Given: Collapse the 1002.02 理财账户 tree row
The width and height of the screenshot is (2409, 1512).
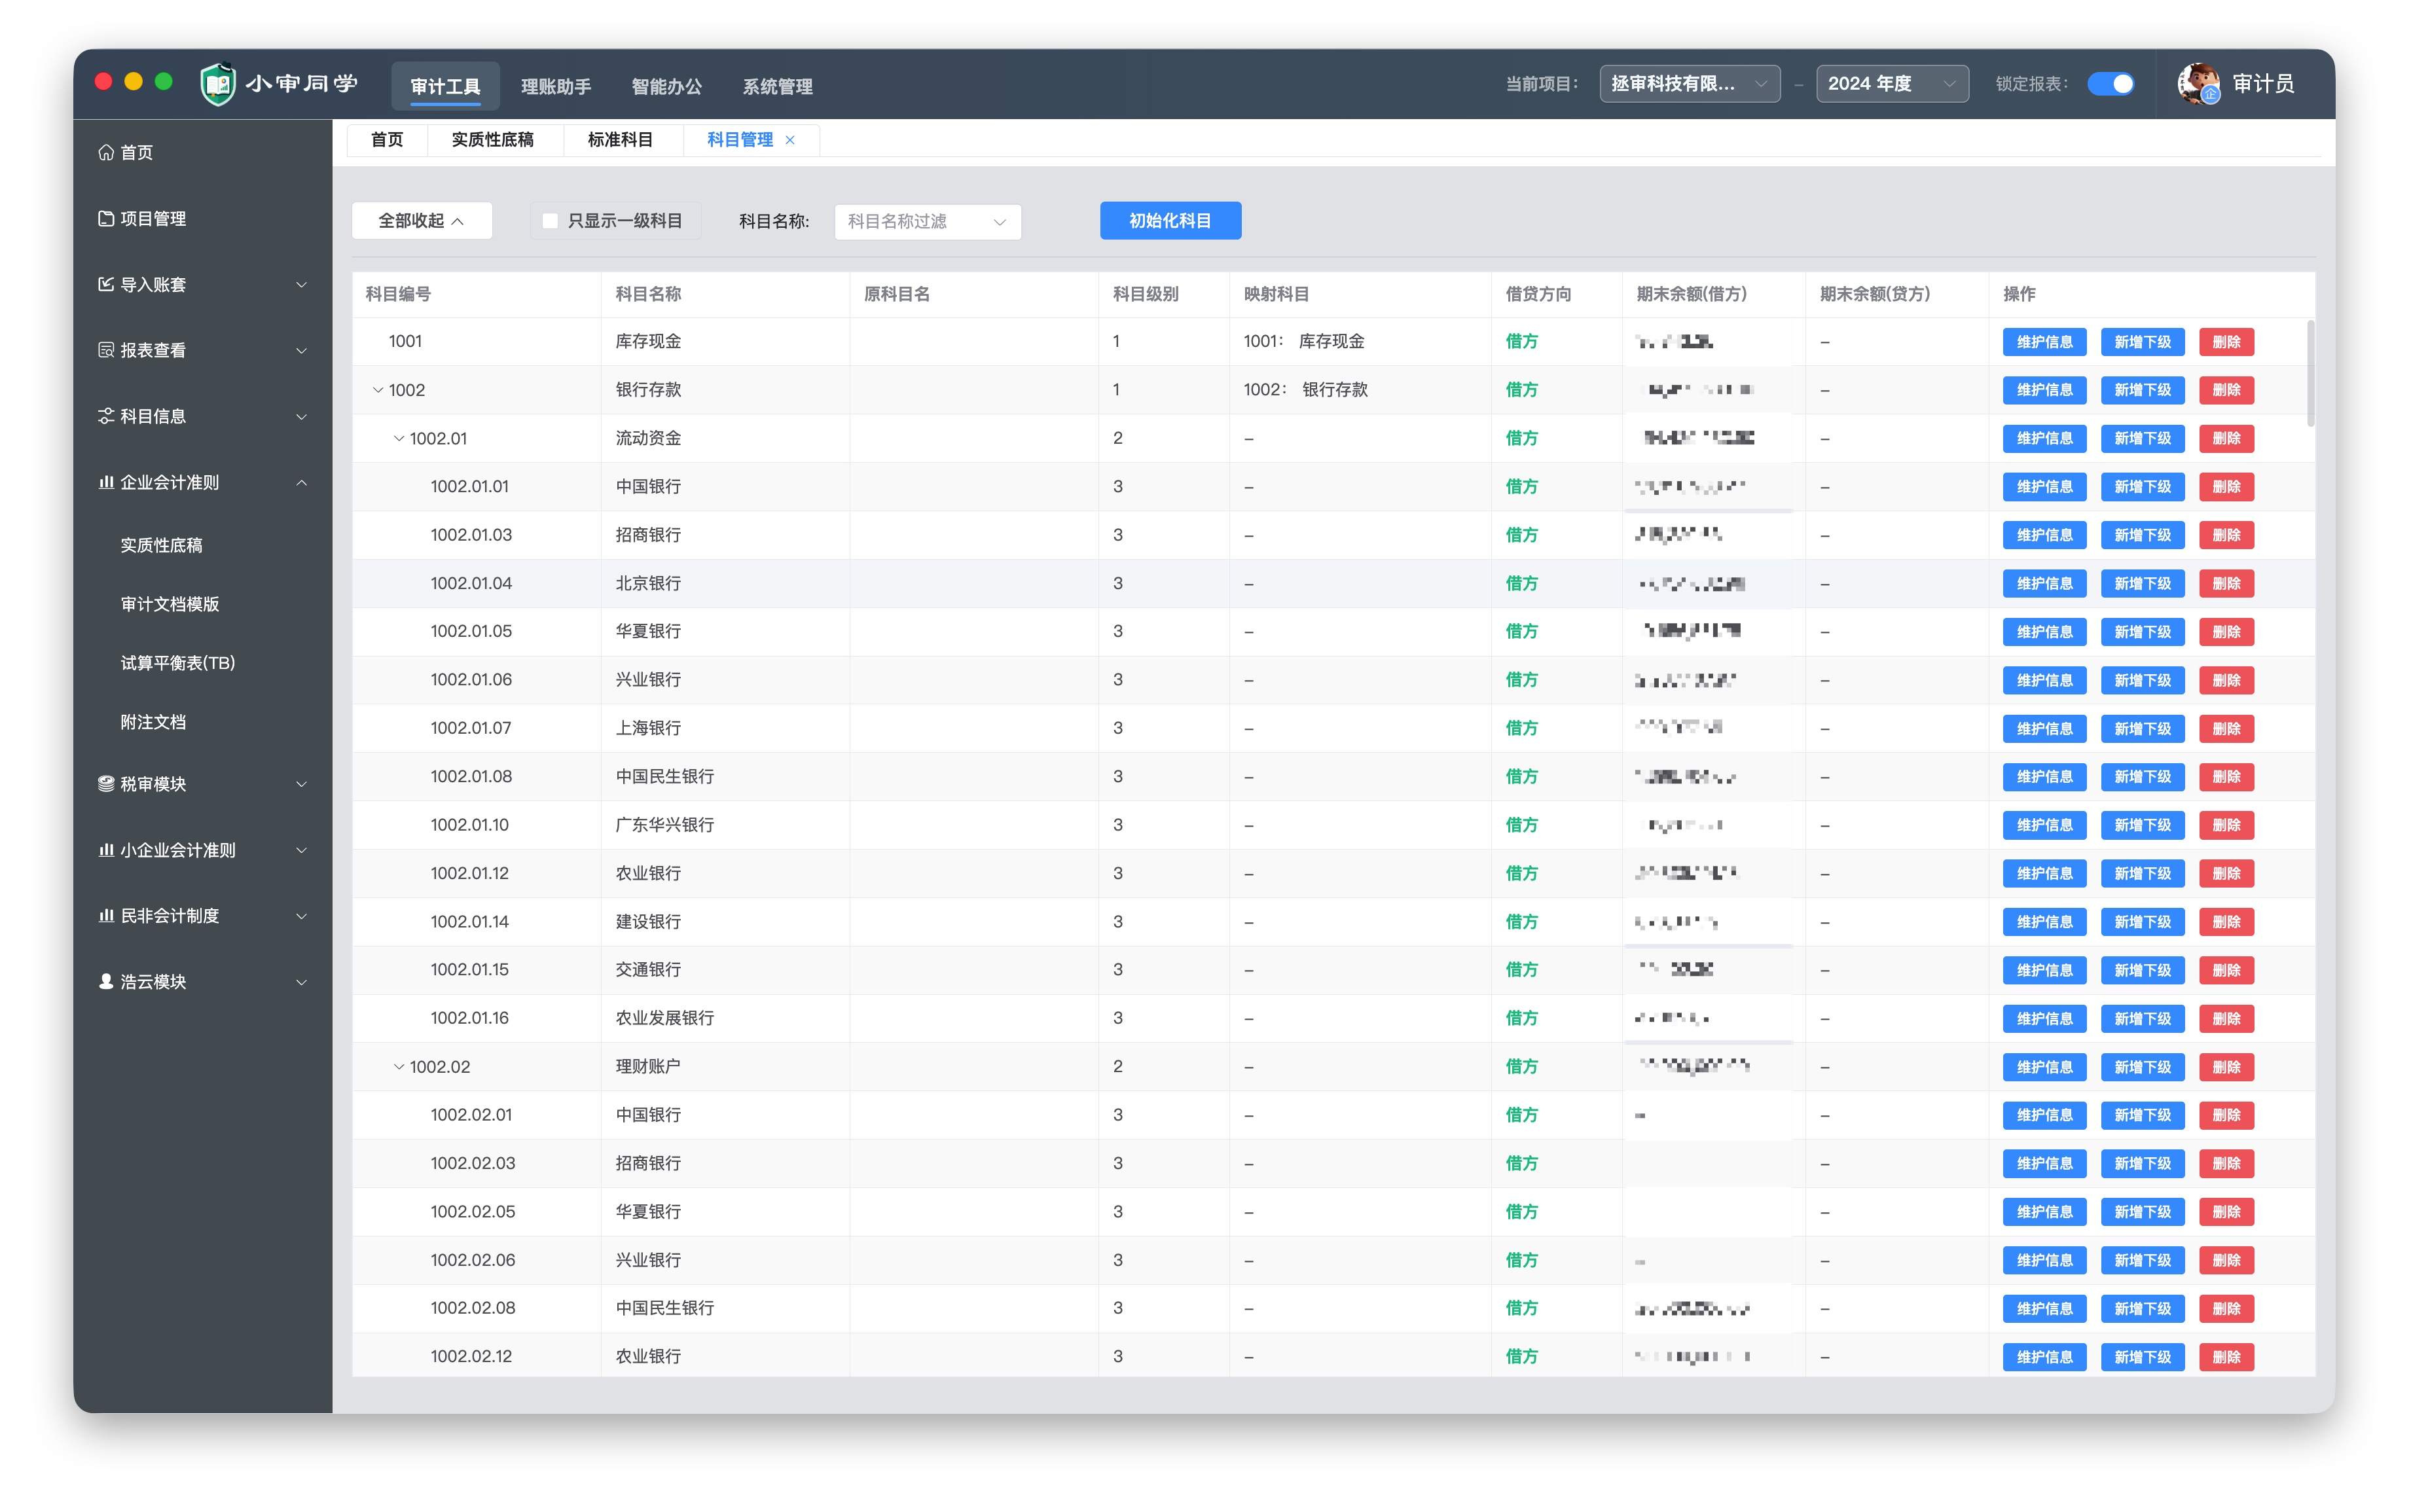Looking at the screenshot, I should tap(399, 1067).
